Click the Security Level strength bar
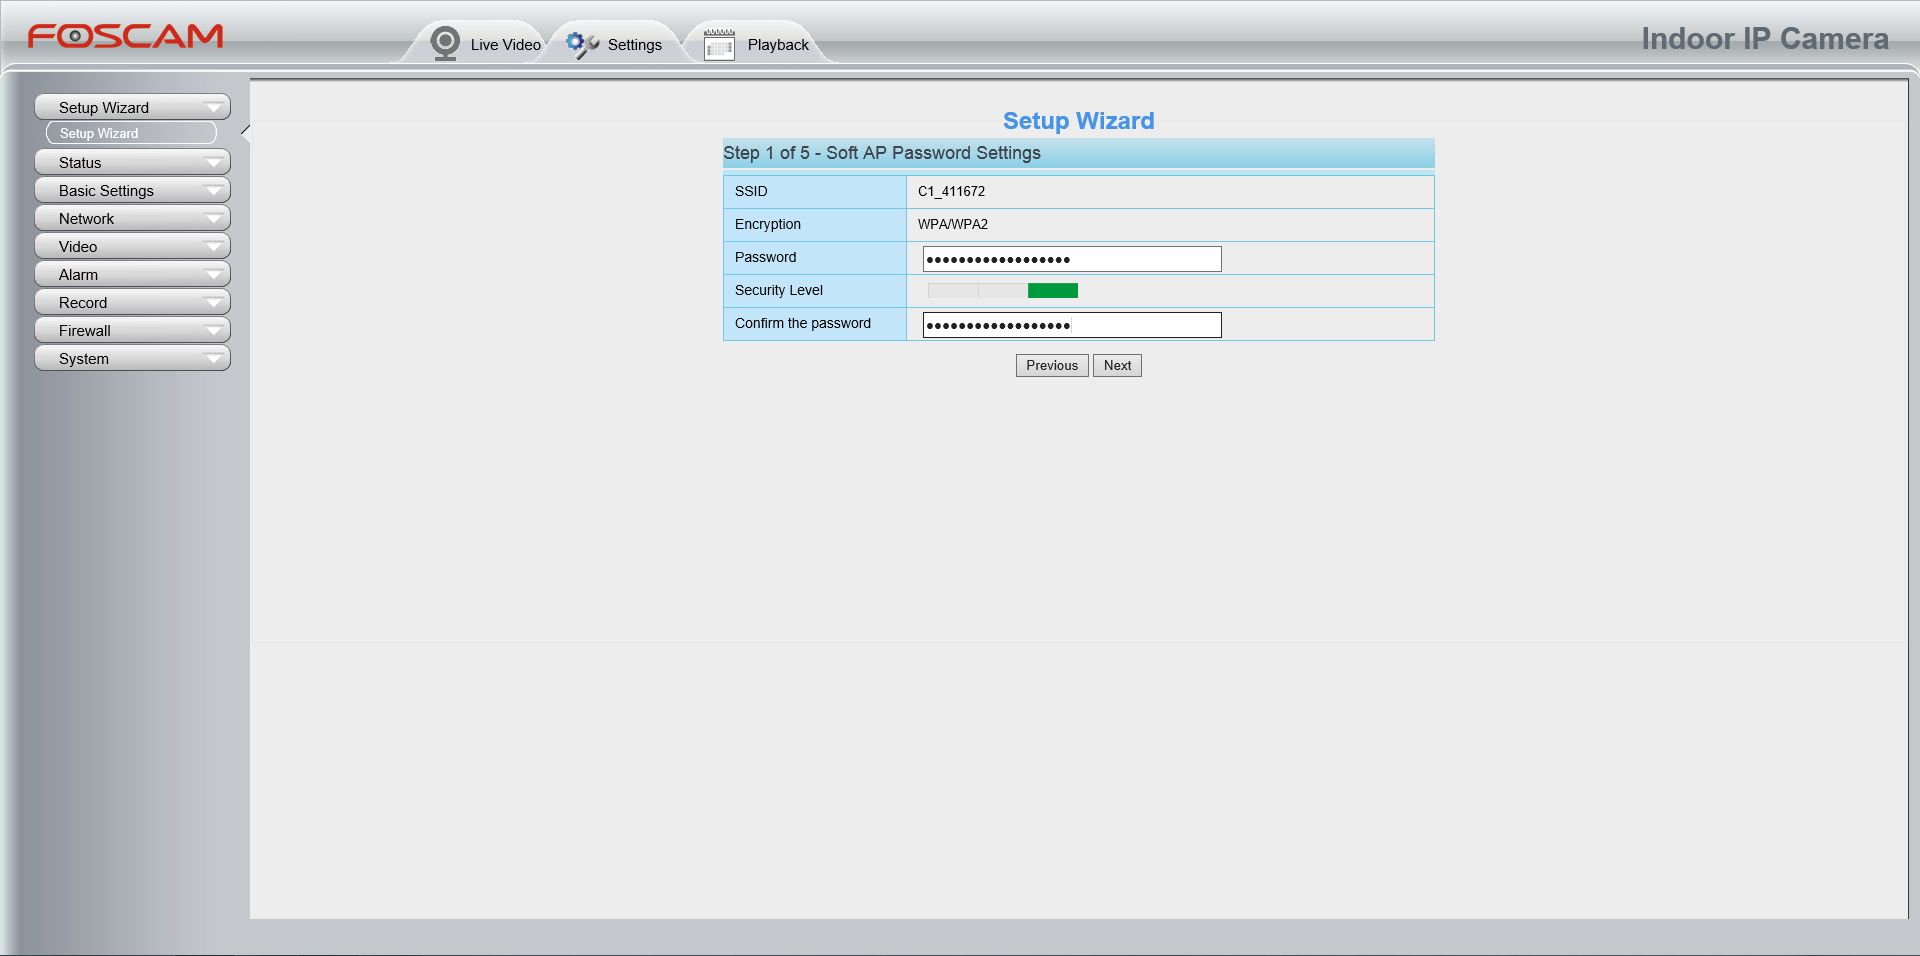 coord(1003,291)
